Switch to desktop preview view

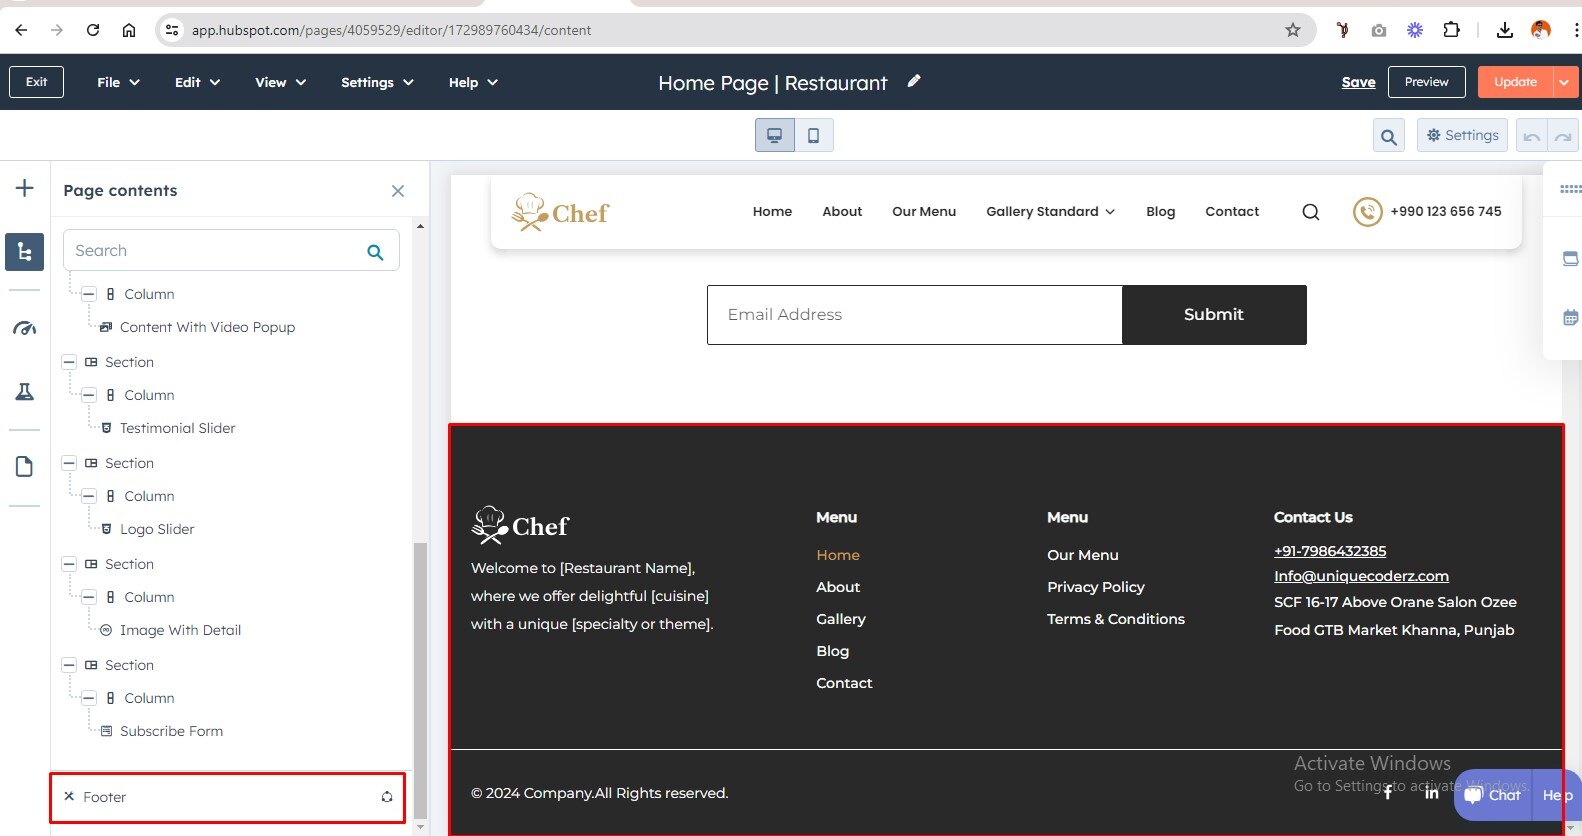[x=775, y=135]
